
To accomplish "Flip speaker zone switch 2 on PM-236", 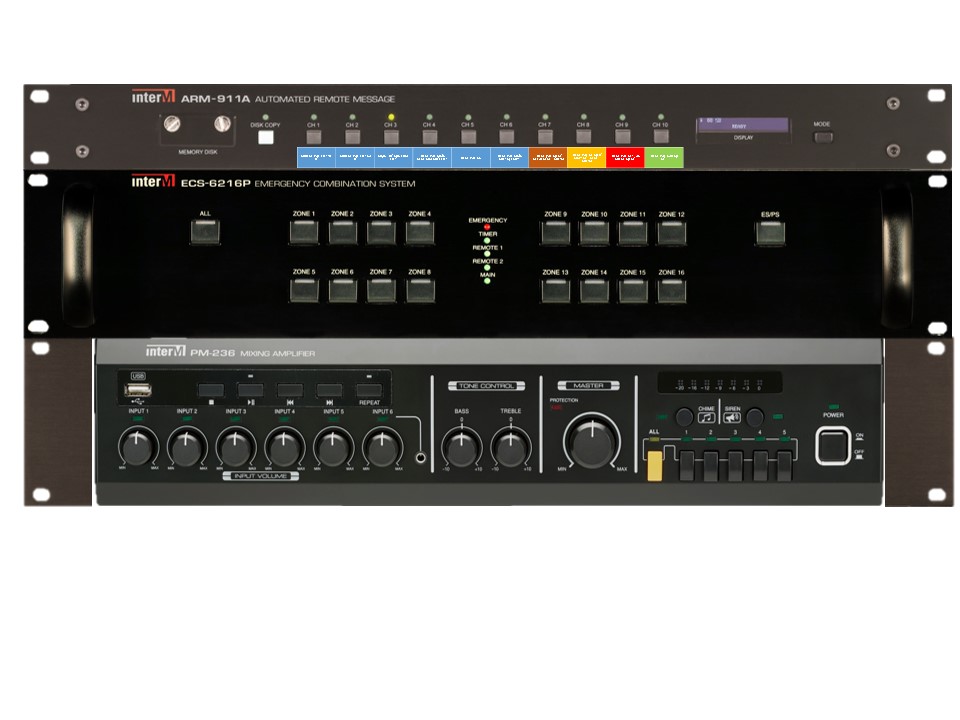I will tap(711, 465).
